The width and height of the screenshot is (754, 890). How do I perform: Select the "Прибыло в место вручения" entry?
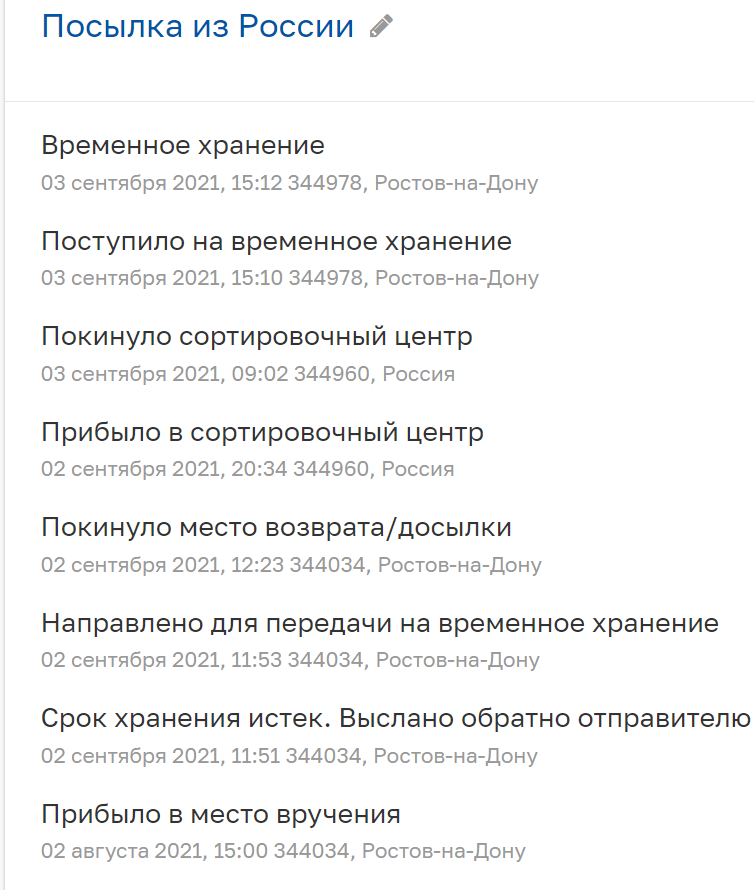pyautogui.click(x=221, y=815)
